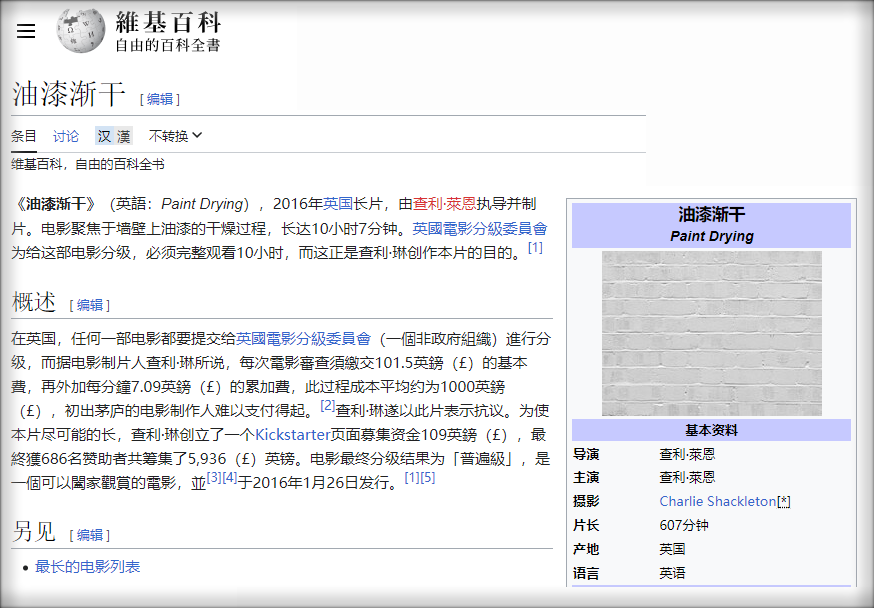Open the hamburger main menu
Viewport: 874px width, 608px height.
[x=26, y=31]
